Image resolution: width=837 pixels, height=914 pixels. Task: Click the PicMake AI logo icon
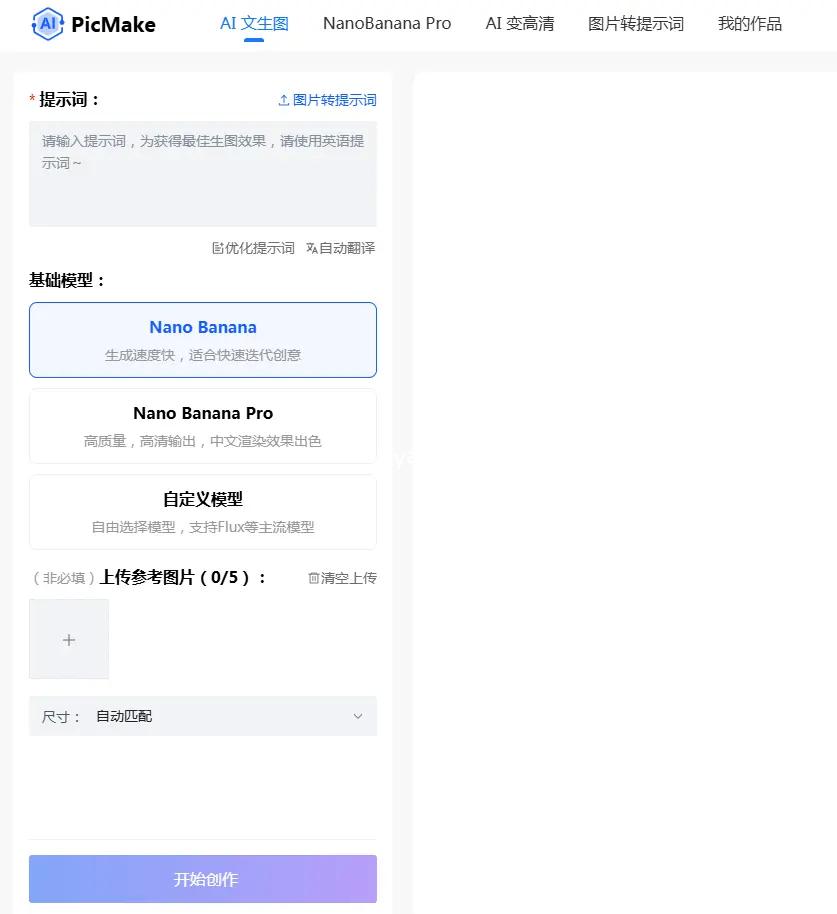47,24
